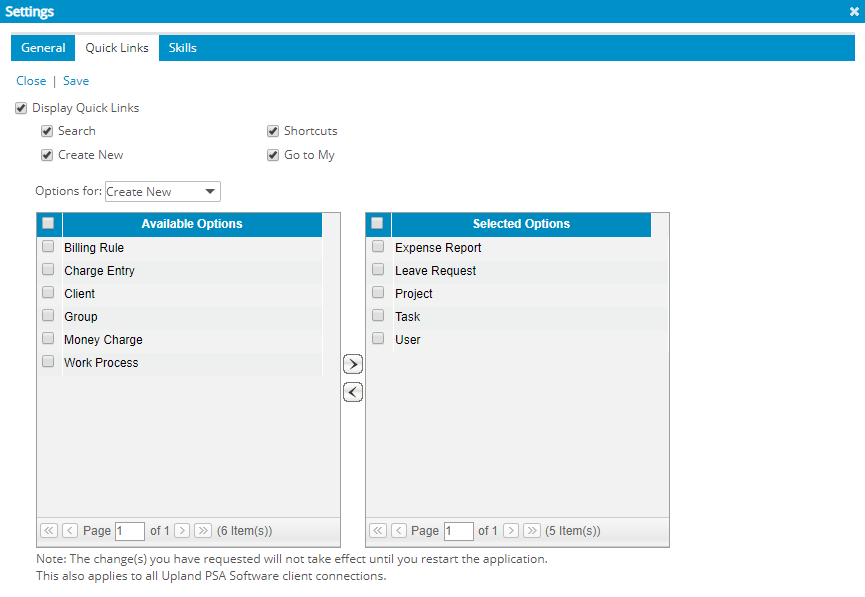Check the Billing Rule option checkbox

tap(48, 247)
